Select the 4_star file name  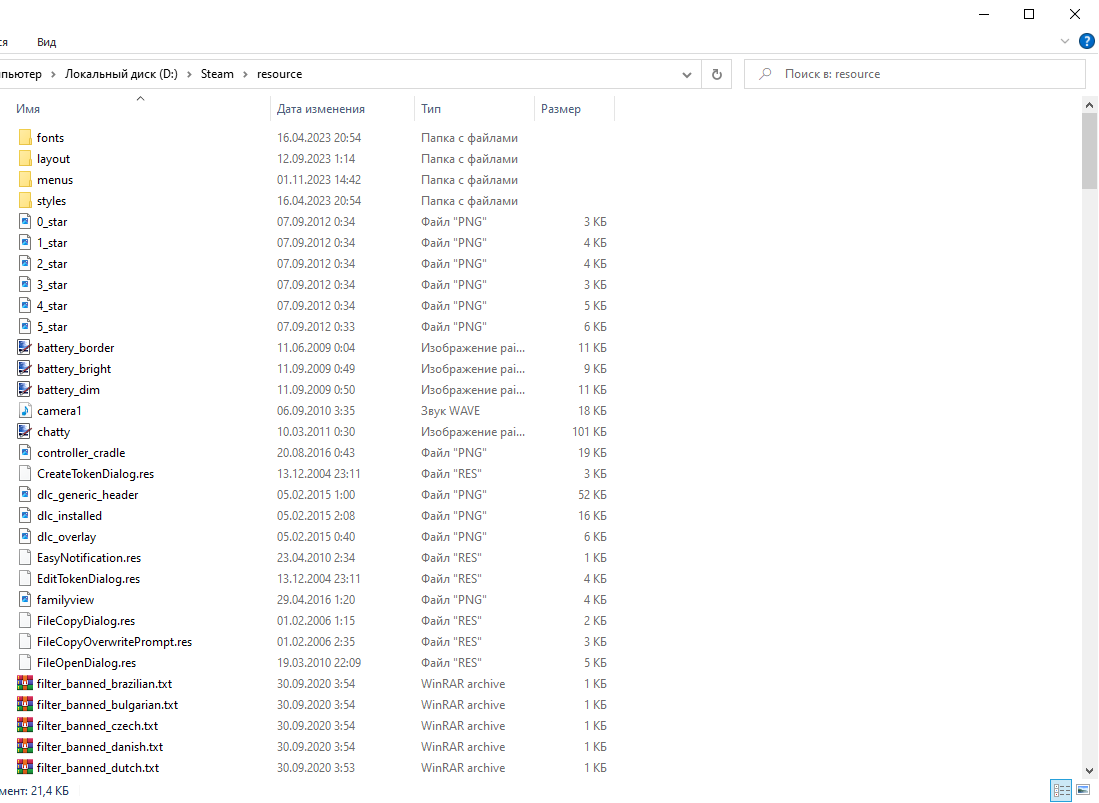click(53, 306)
